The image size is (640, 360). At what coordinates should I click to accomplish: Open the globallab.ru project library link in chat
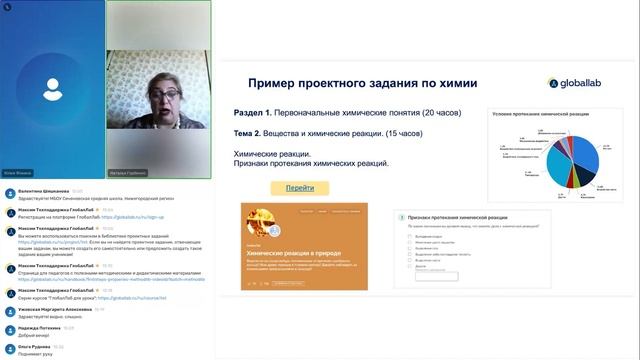[x=53, y=242]
